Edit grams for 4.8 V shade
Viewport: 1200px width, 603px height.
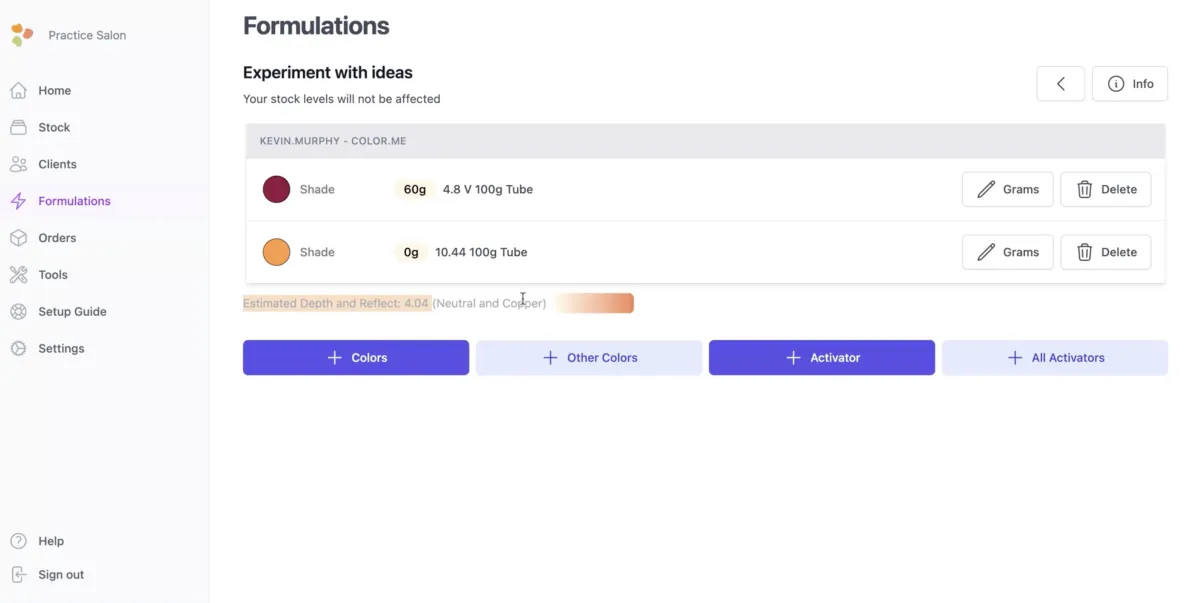tap(1007, 189)
